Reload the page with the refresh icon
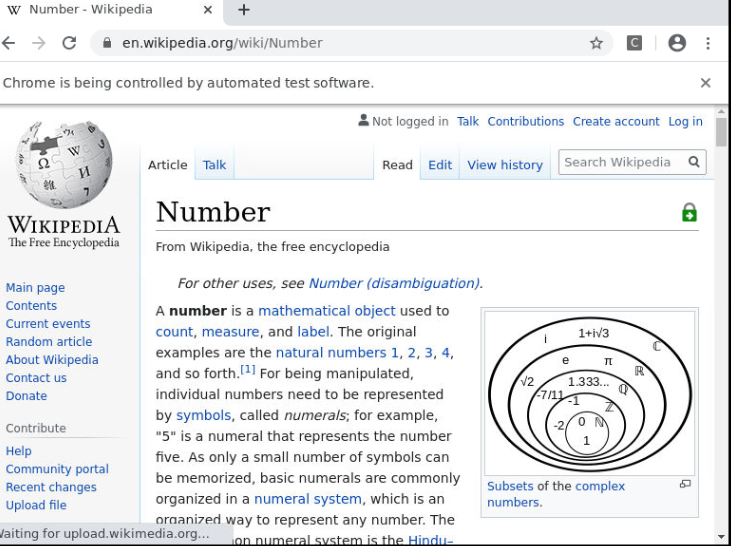This screenshot has width=731, height=546. (x=69, y=43)
